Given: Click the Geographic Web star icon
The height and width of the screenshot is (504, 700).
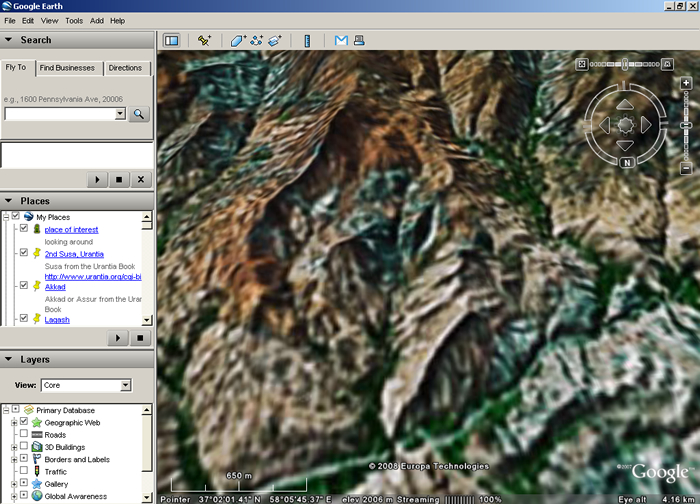Looking at the screenshot, I should click(x=37, y=422).
